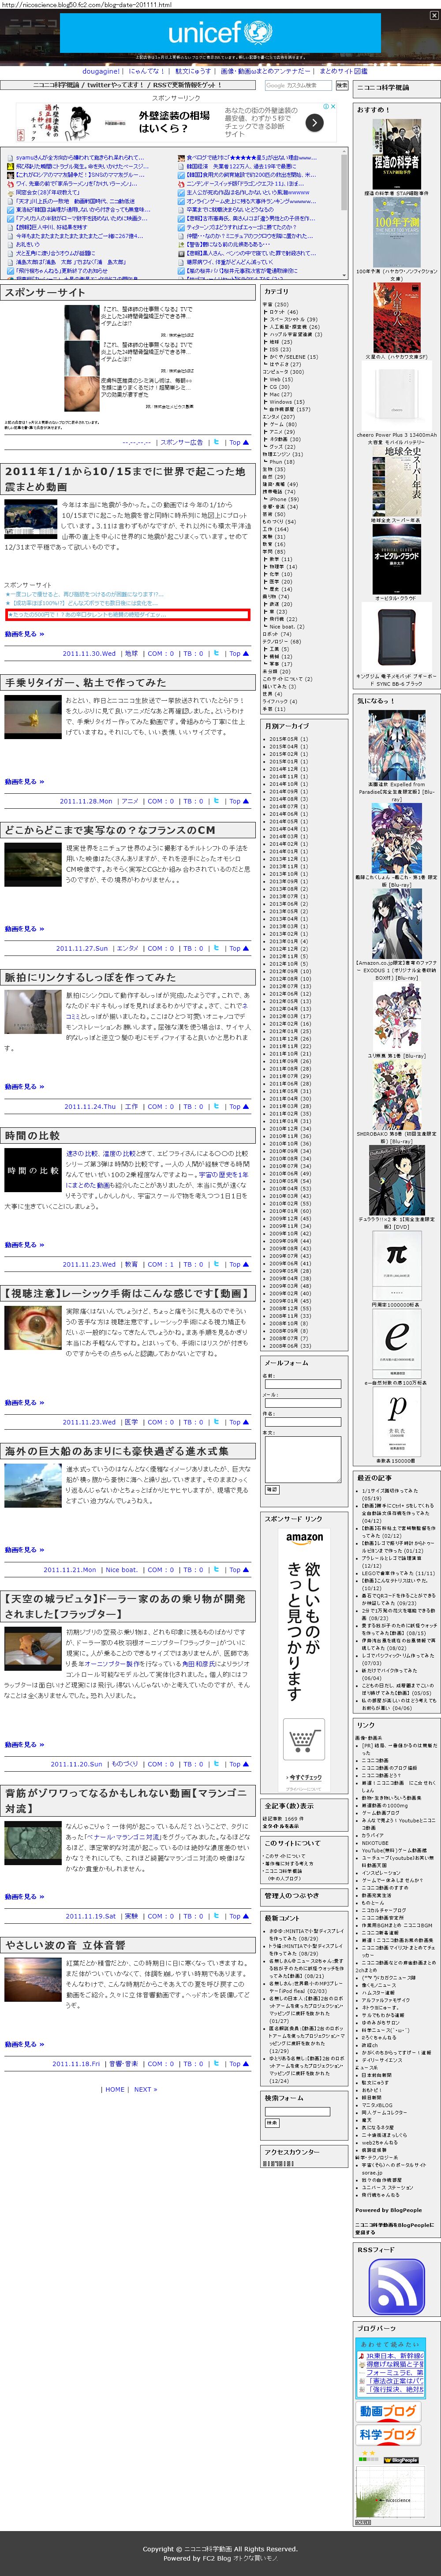This screenshot has height=2576, width=441.
Task: Click the 動画ブログ ranking badge
Action: (x=387, y=2411)
